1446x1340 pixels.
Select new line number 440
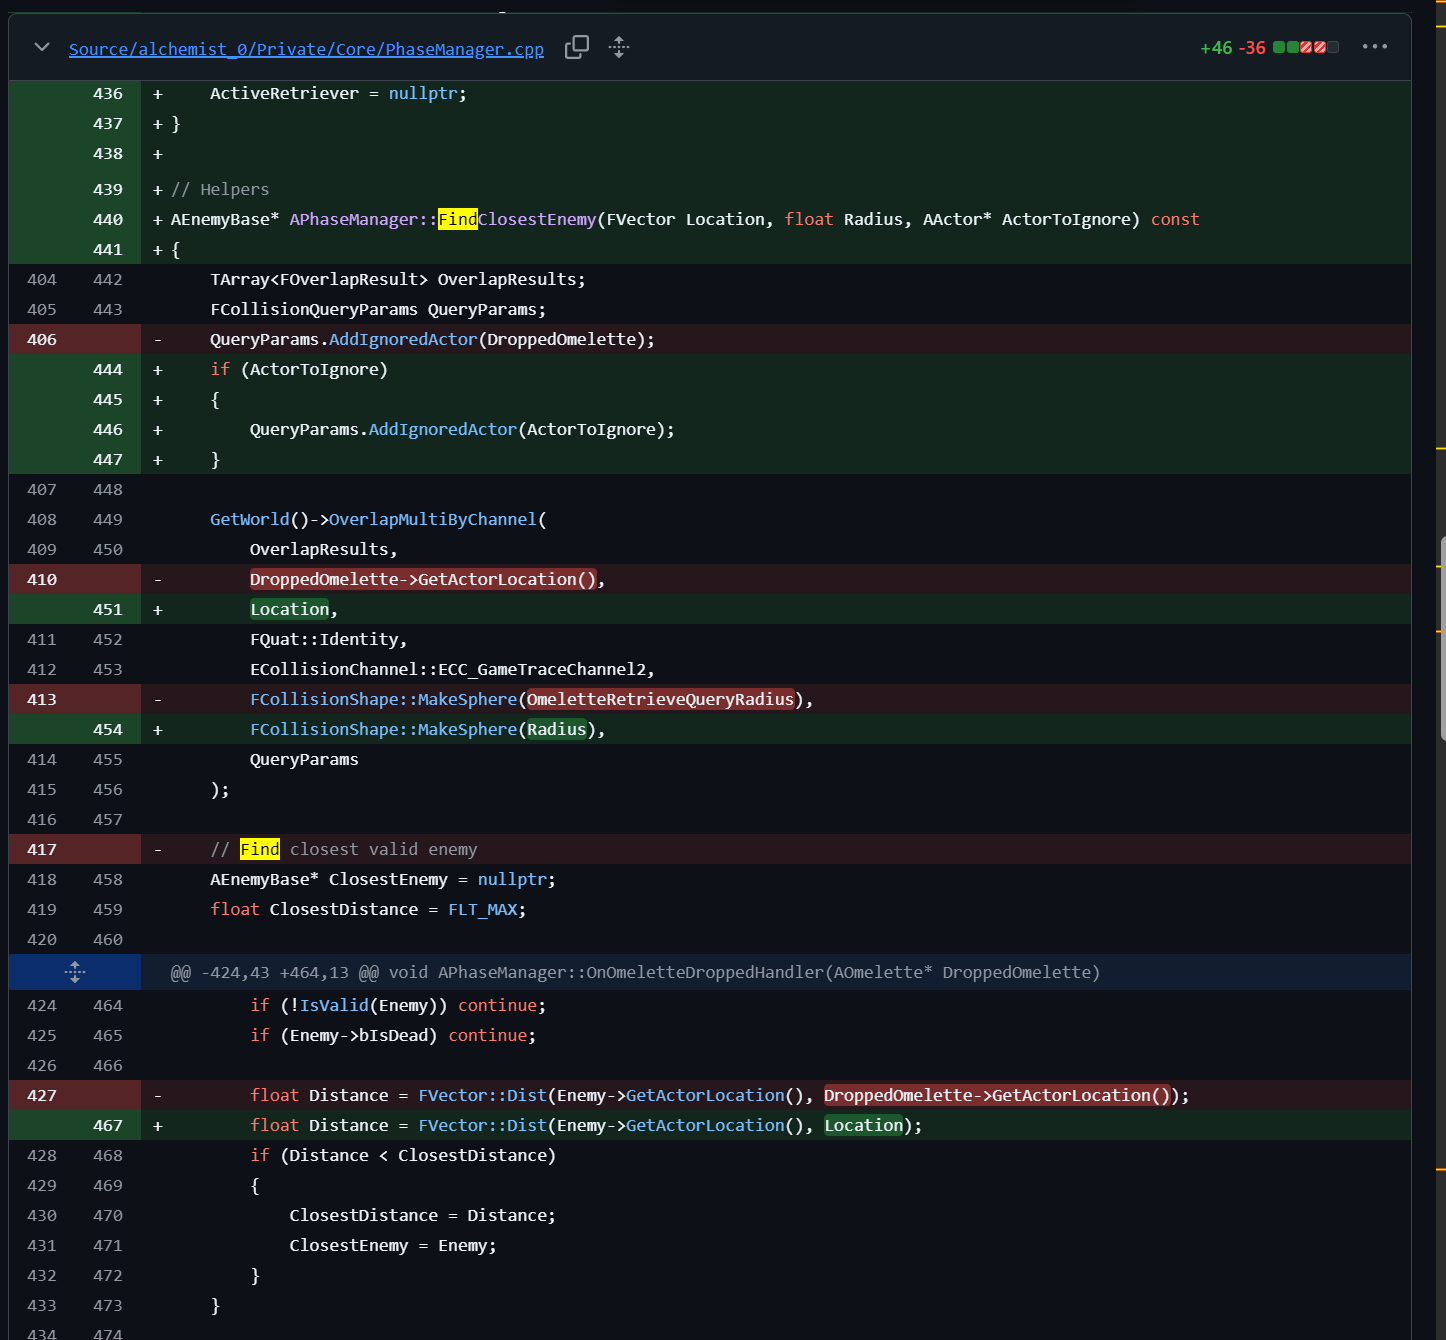(x=108, y=219)
